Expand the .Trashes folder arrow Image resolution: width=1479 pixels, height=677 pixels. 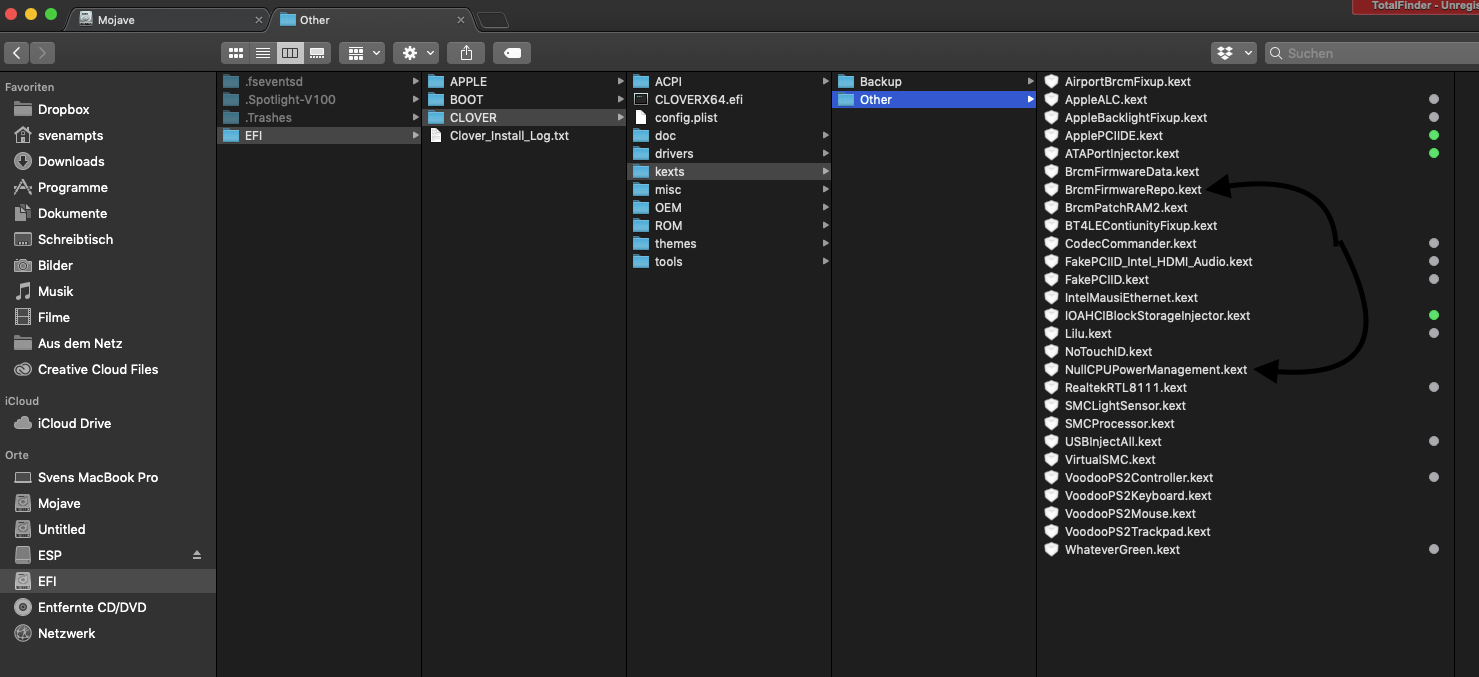point(415,117)
